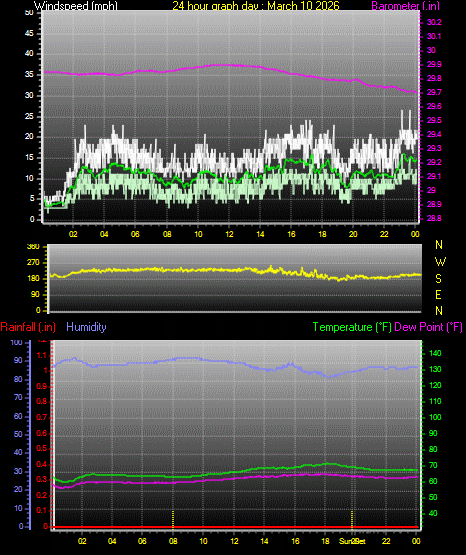The image size is (466, 555).
Task: Click the 1.1 tick on rainfall axis
Action: coord(42,355)
